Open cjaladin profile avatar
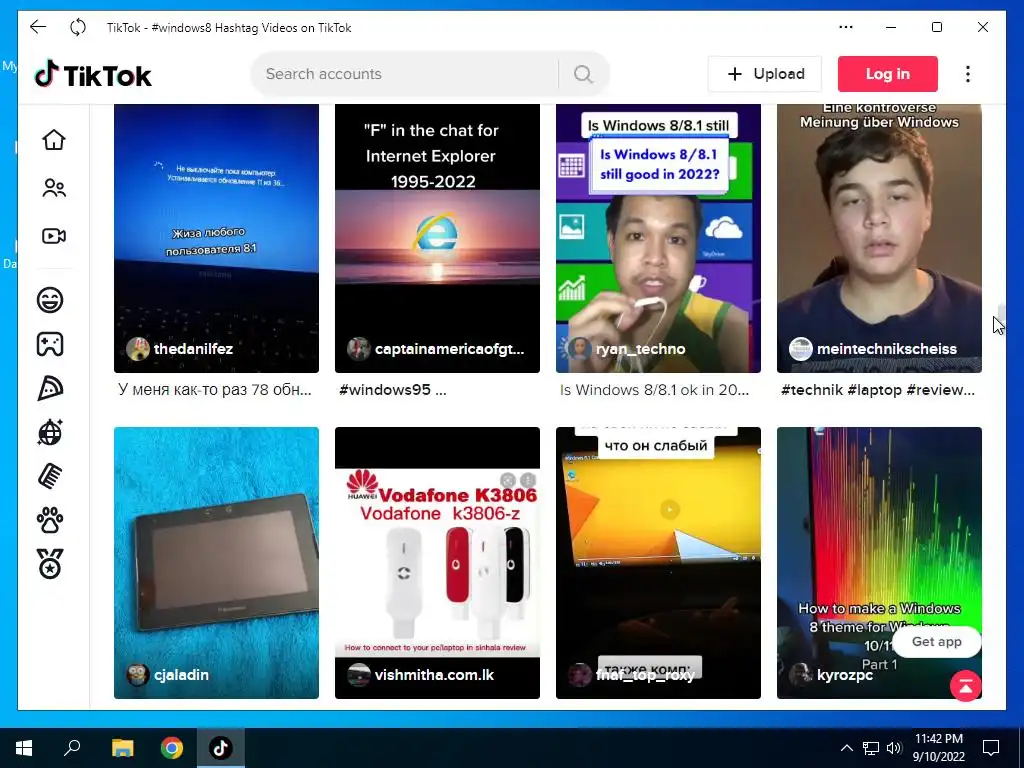The image size is (1024, 768). click(x=138, y=675)
